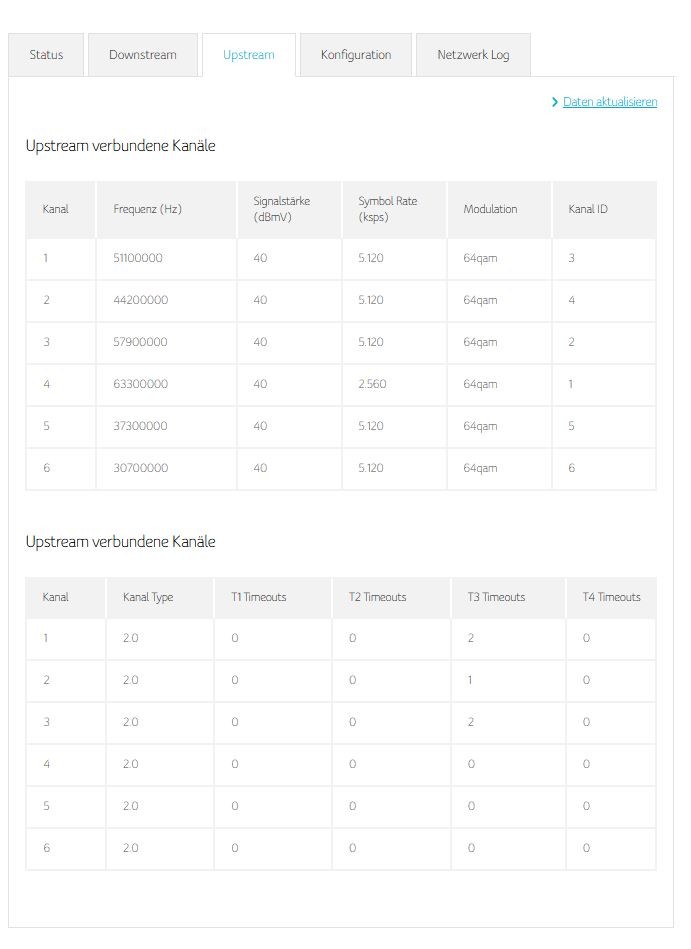
Task: Click the chevron icon beside Daten aktualisieren
Action: [555, 102]
